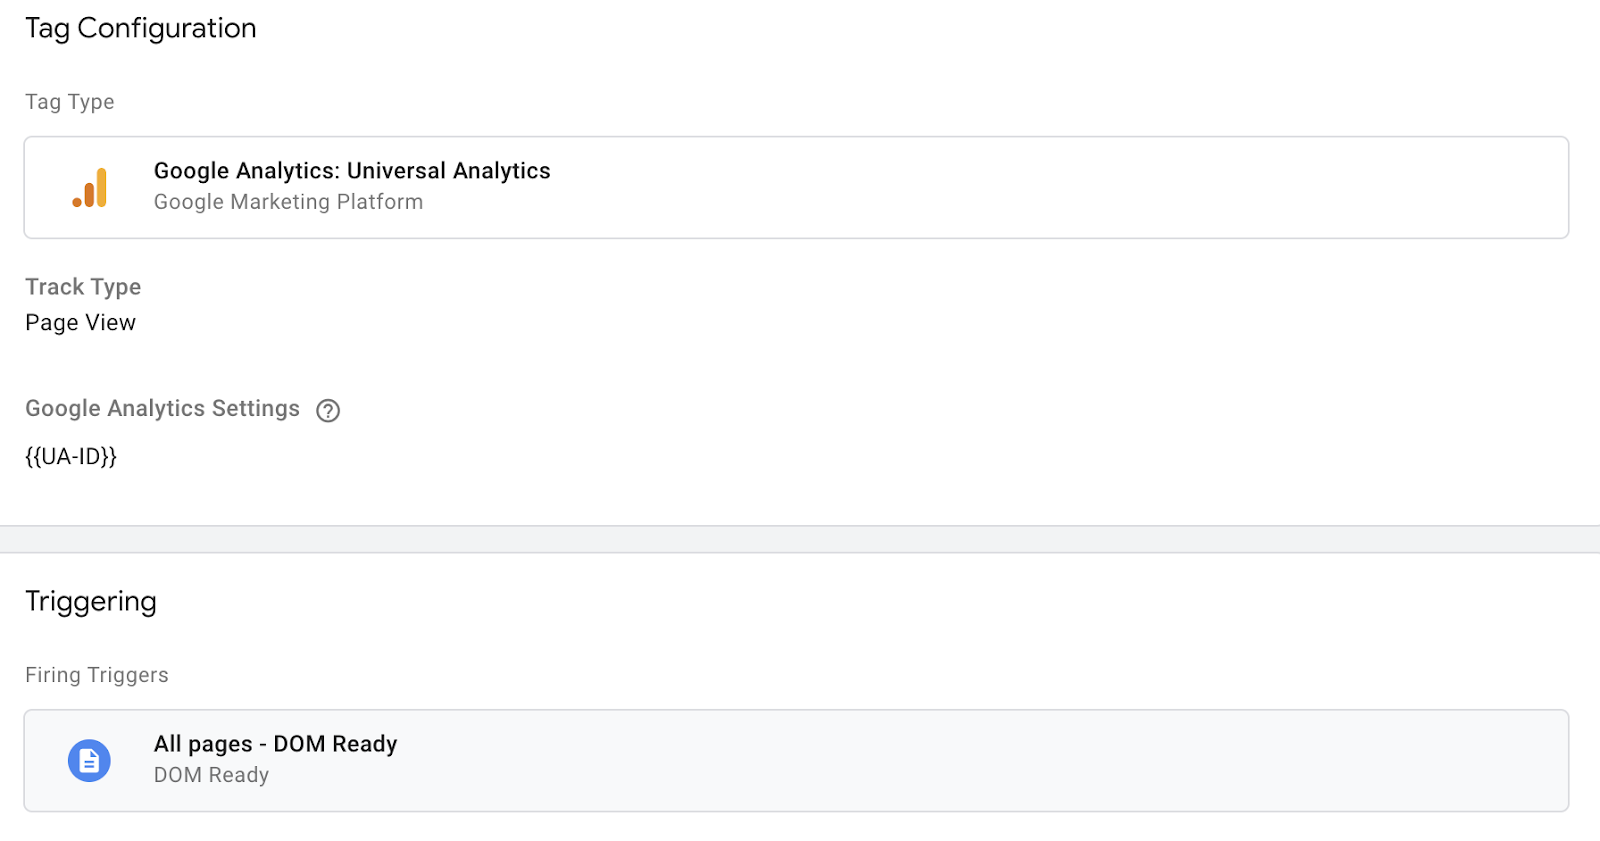
Task: Click the Google Analytics bar chart icon
Action: click(x=90, y=188)
